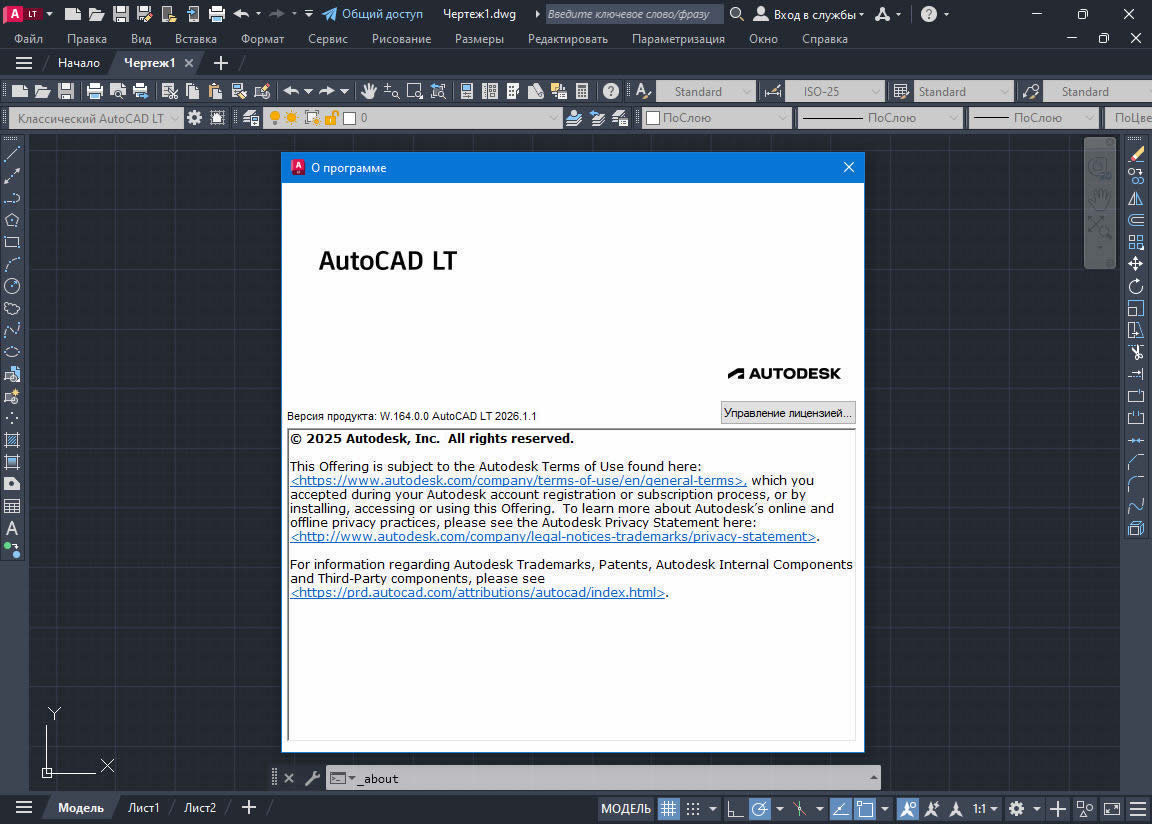Toggle ortho mode in status bar

tap(733, 808)
